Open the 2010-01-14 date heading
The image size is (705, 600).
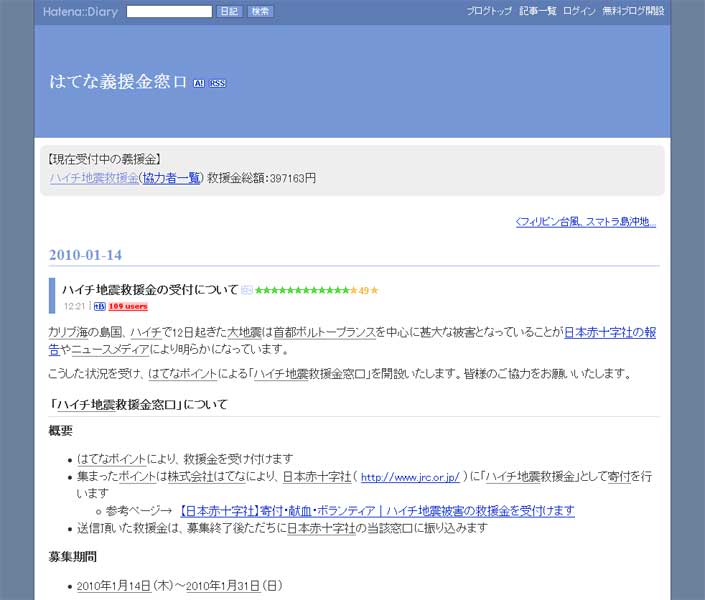(85, 255)
